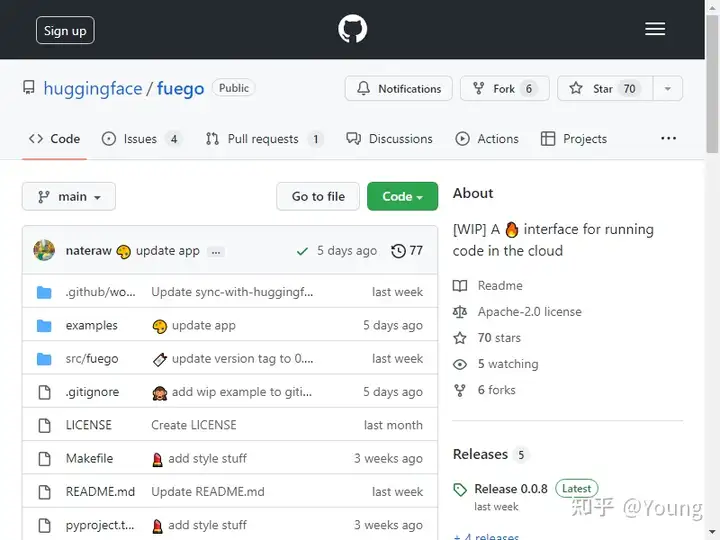Open commit 'Update sync-with-huggingf...'

pos(232,292)
